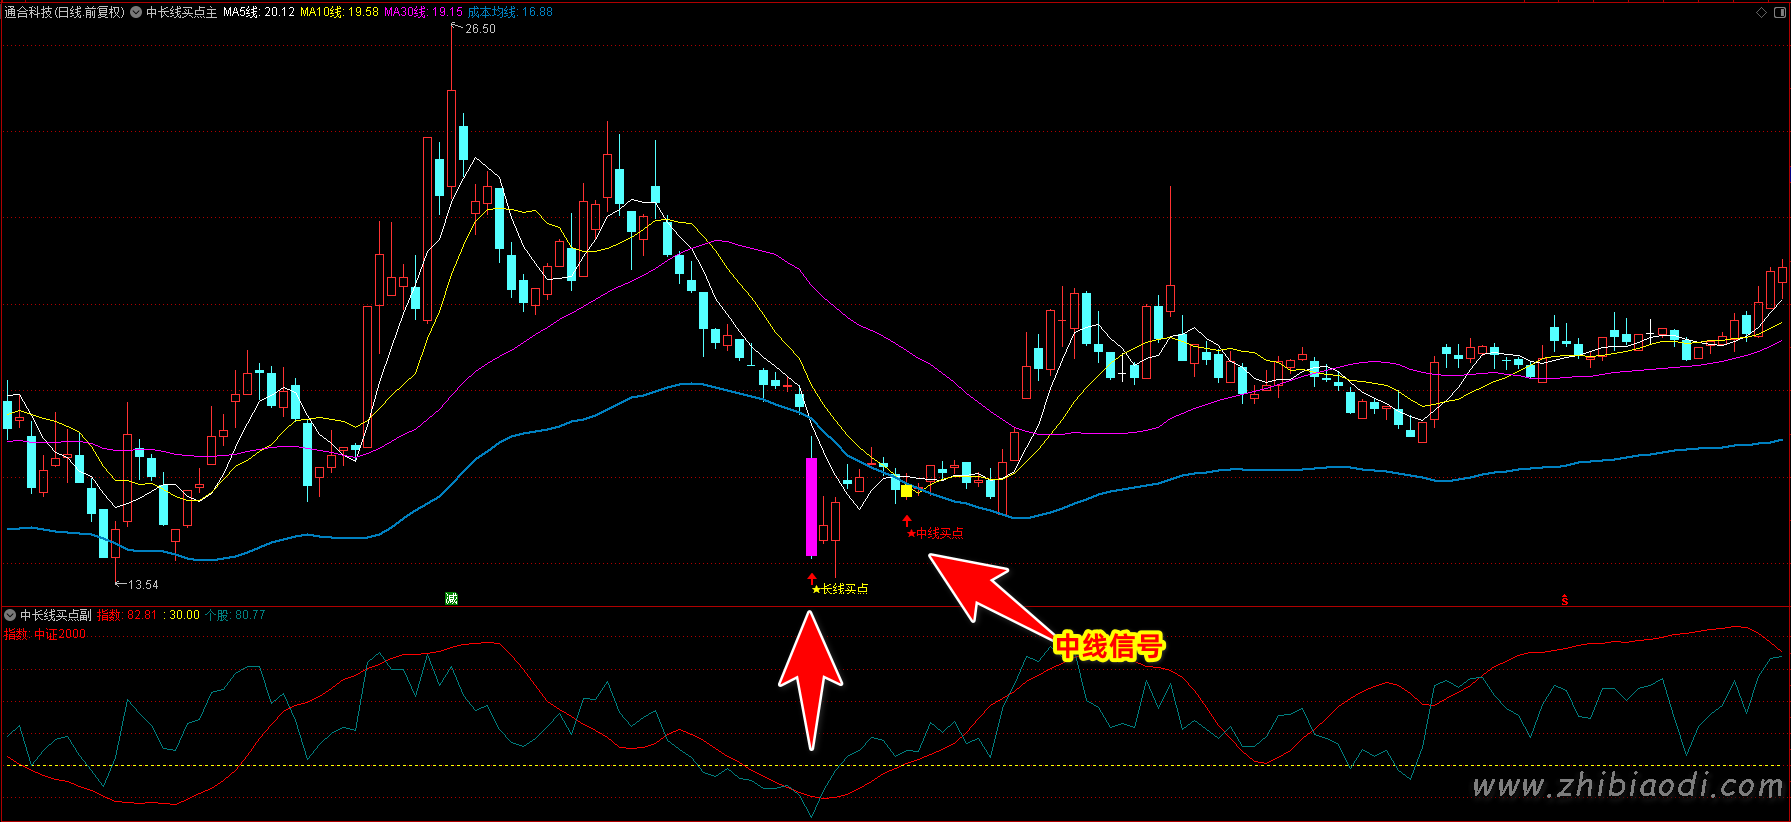
Task: Click the 26.50 high price label
Action: pos(480,29)
